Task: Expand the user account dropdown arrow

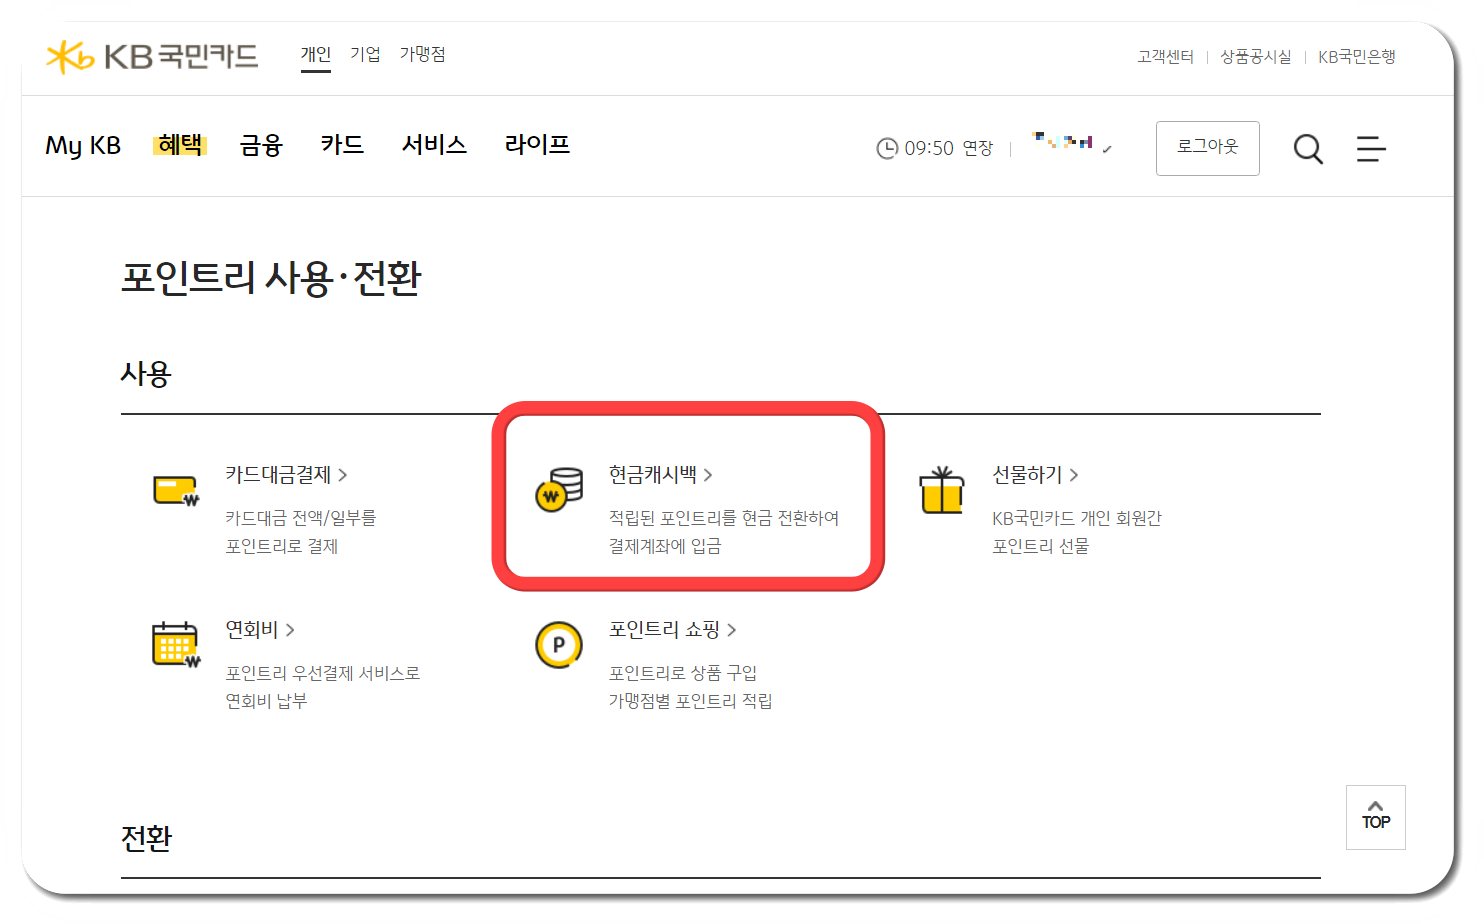Action: pos(1106,150)
